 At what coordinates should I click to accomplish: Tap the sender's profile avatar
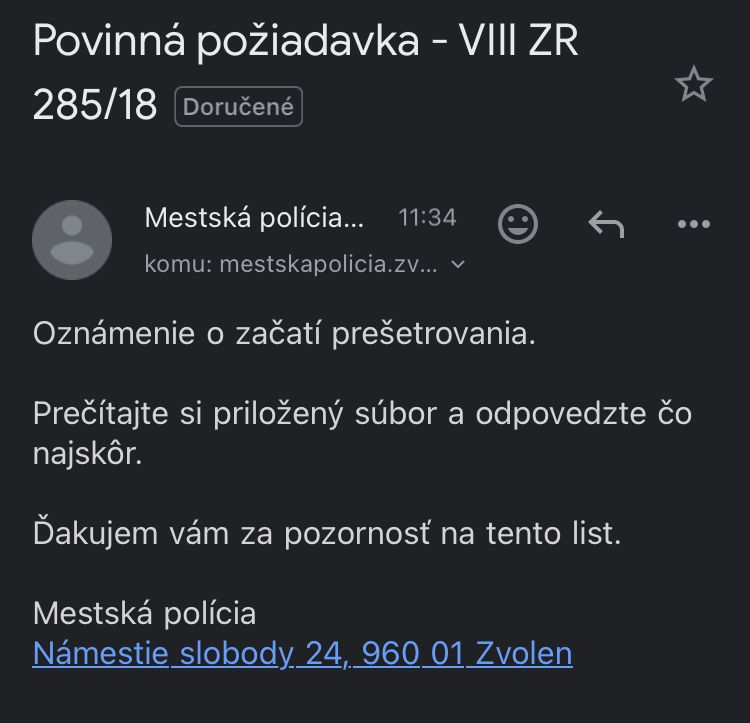pos(72,240)
